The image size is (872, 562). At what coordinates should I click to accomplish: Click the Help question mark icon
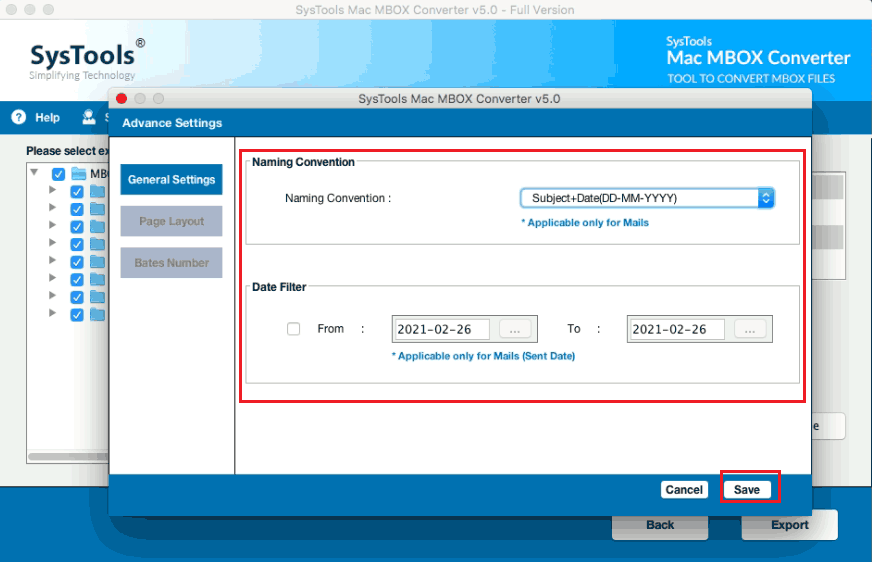[x=18, y=117]
